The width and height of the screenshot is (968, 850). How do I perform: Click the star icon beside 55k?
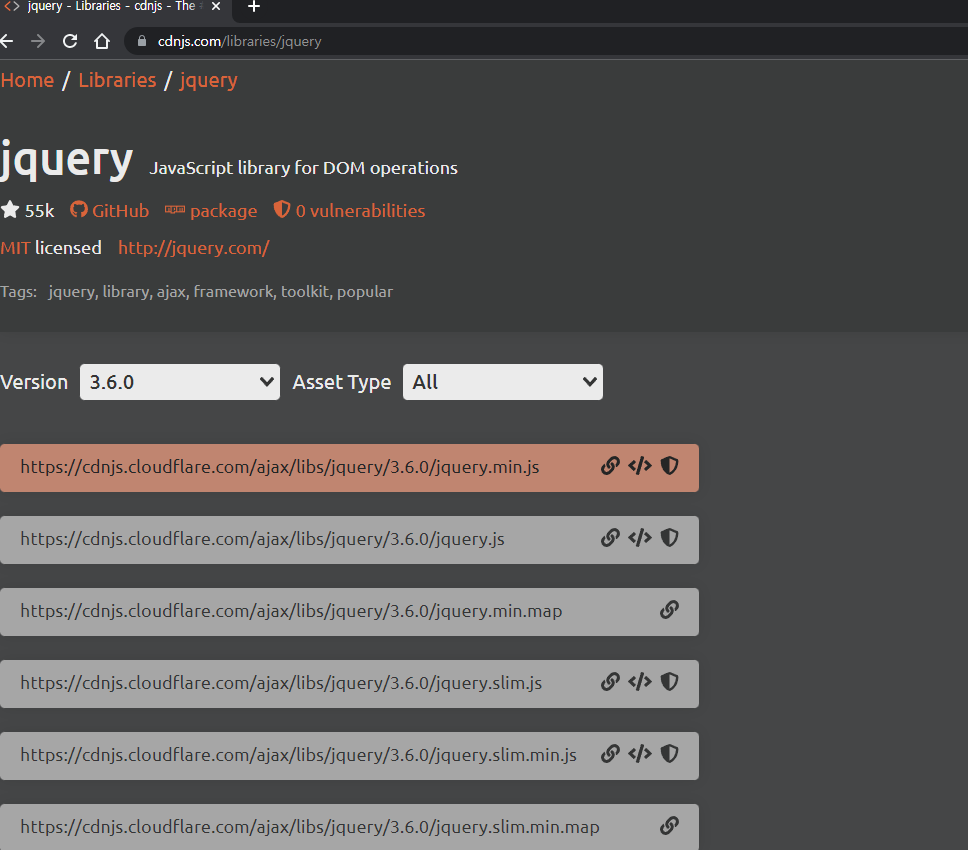(10, 210)
